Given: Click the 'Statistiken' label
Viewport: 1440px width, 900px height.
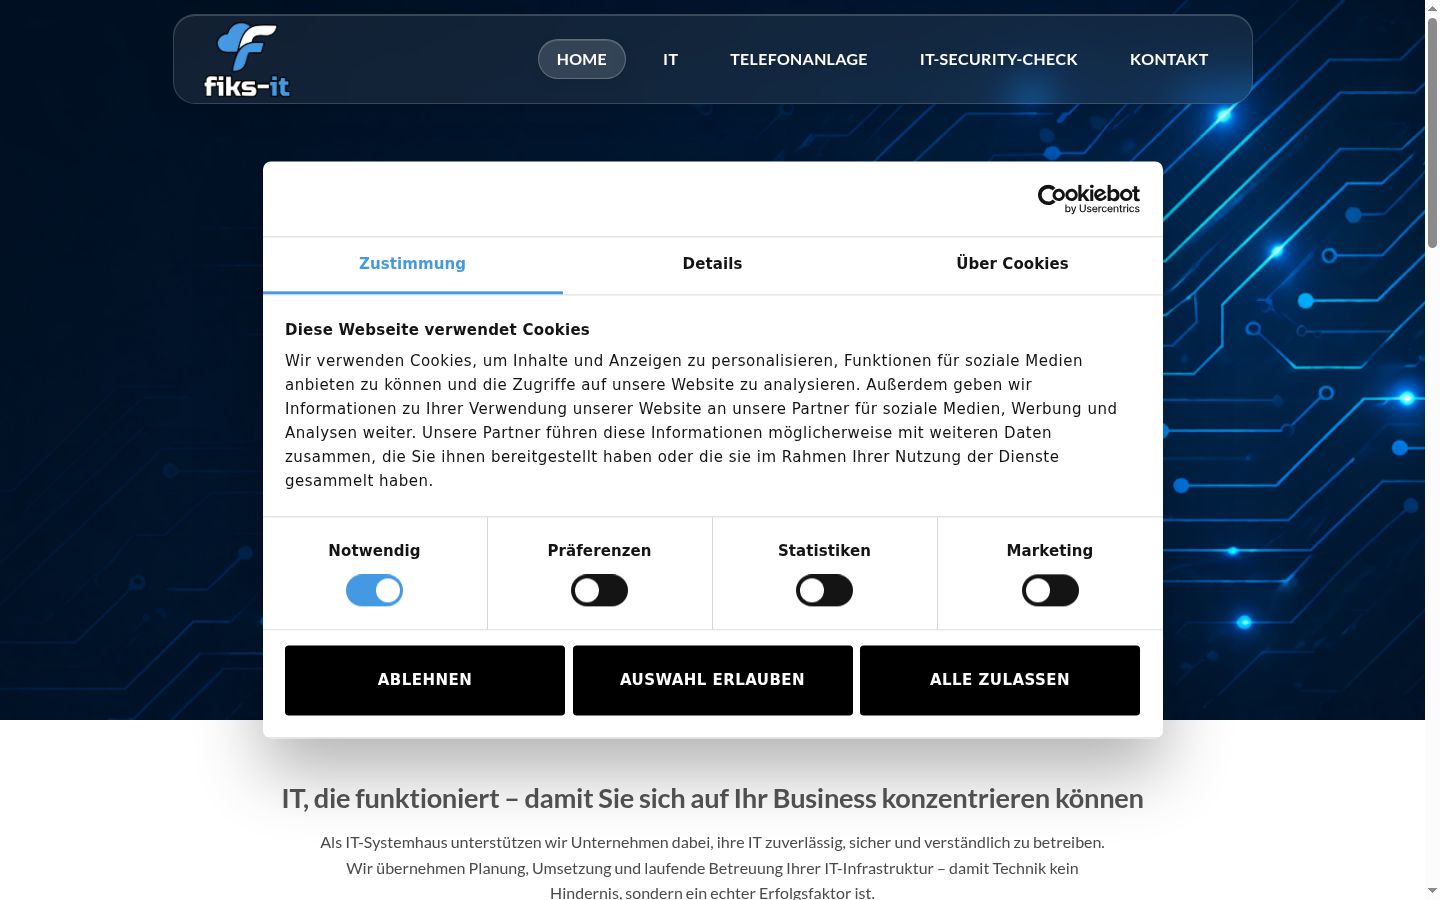Looking at the screenshot, I should click(824, 551).
